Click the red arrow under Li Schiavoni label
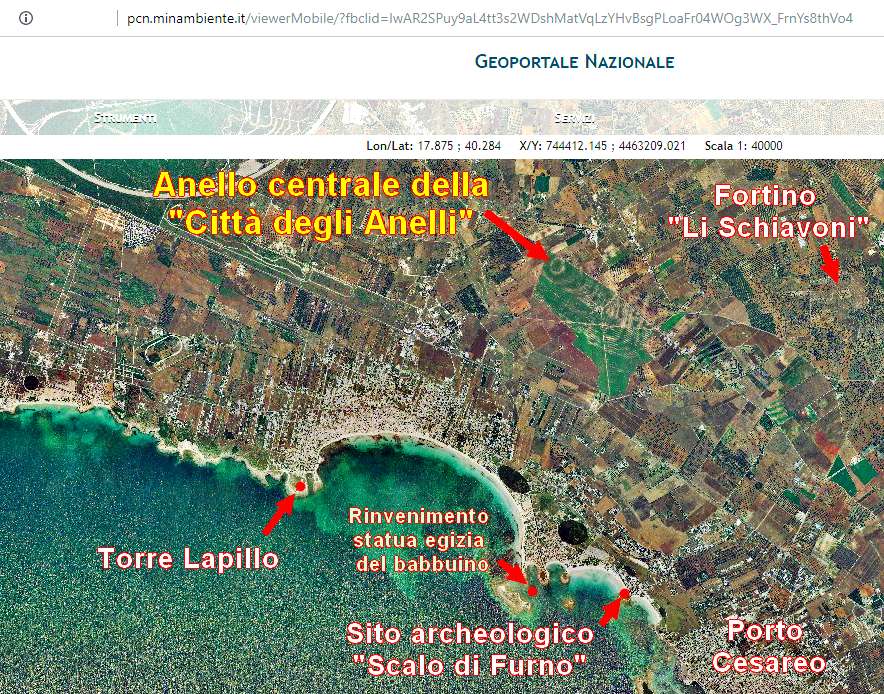The image size is (884, 694). (x=829, y=263)
